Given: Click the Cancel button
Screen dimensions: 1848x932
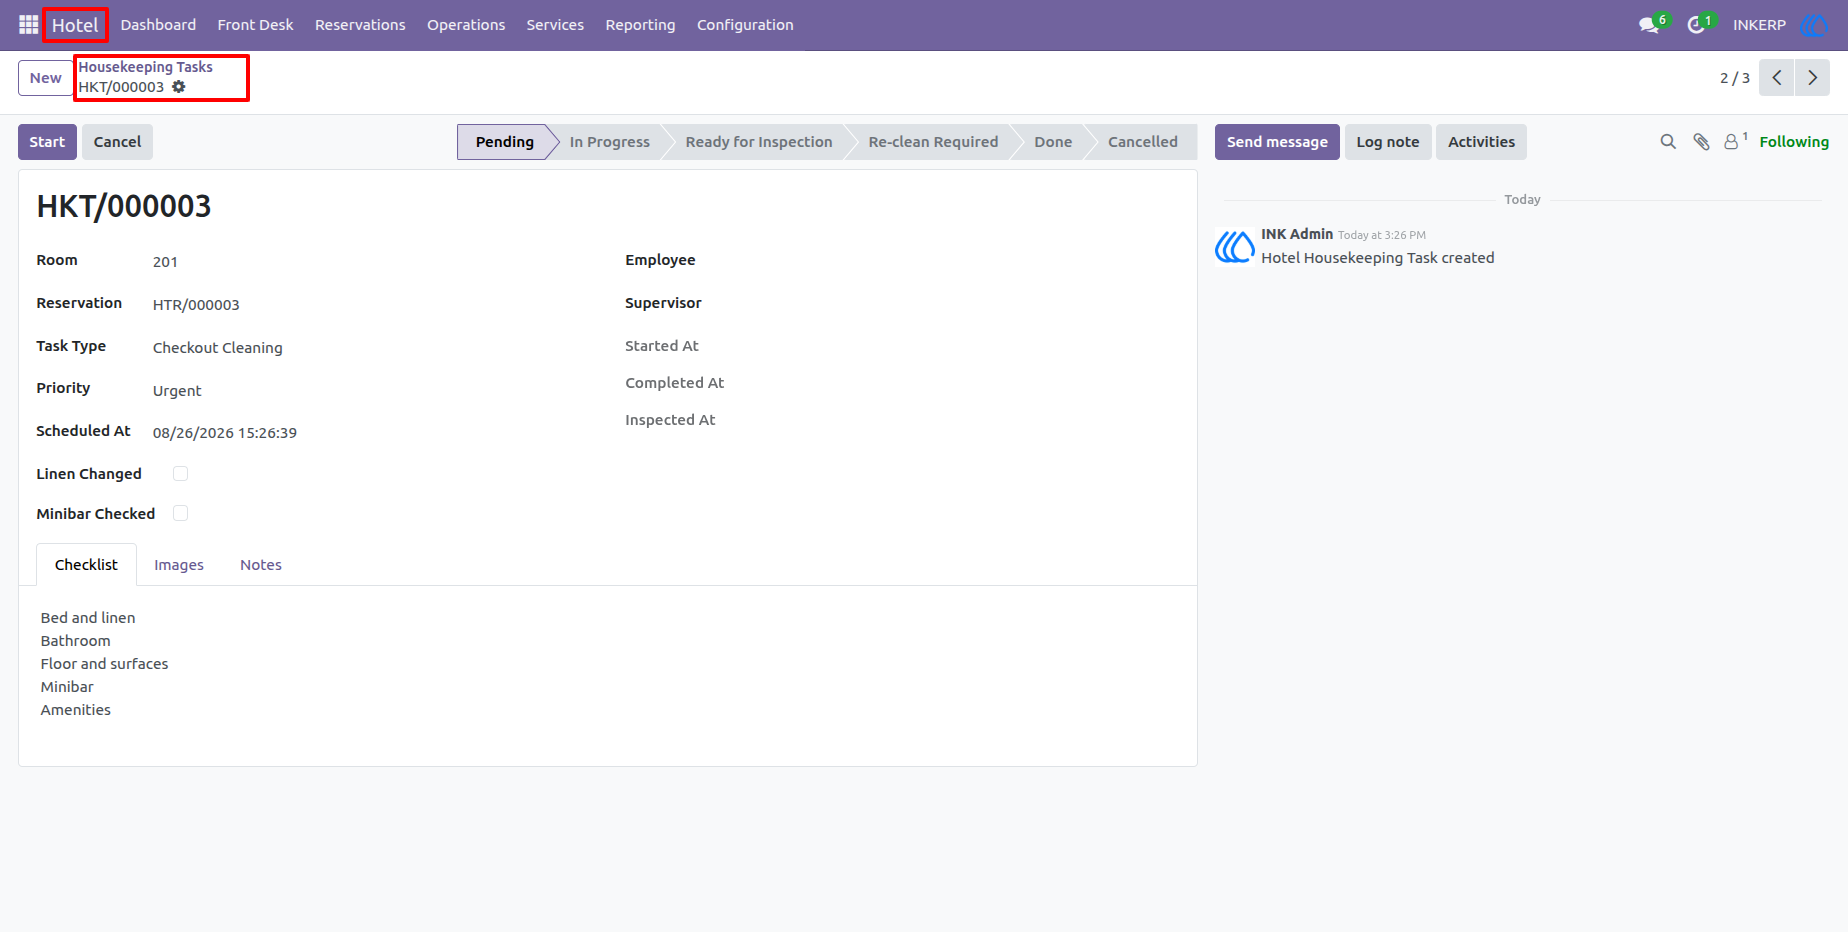Looking at the screenshot, I should click(x=117, y=142).
